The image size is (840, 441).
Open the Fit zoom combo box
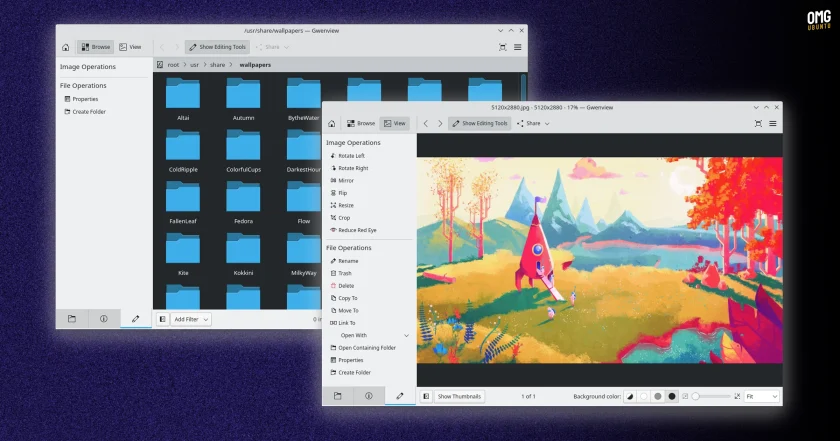[762, 397]
